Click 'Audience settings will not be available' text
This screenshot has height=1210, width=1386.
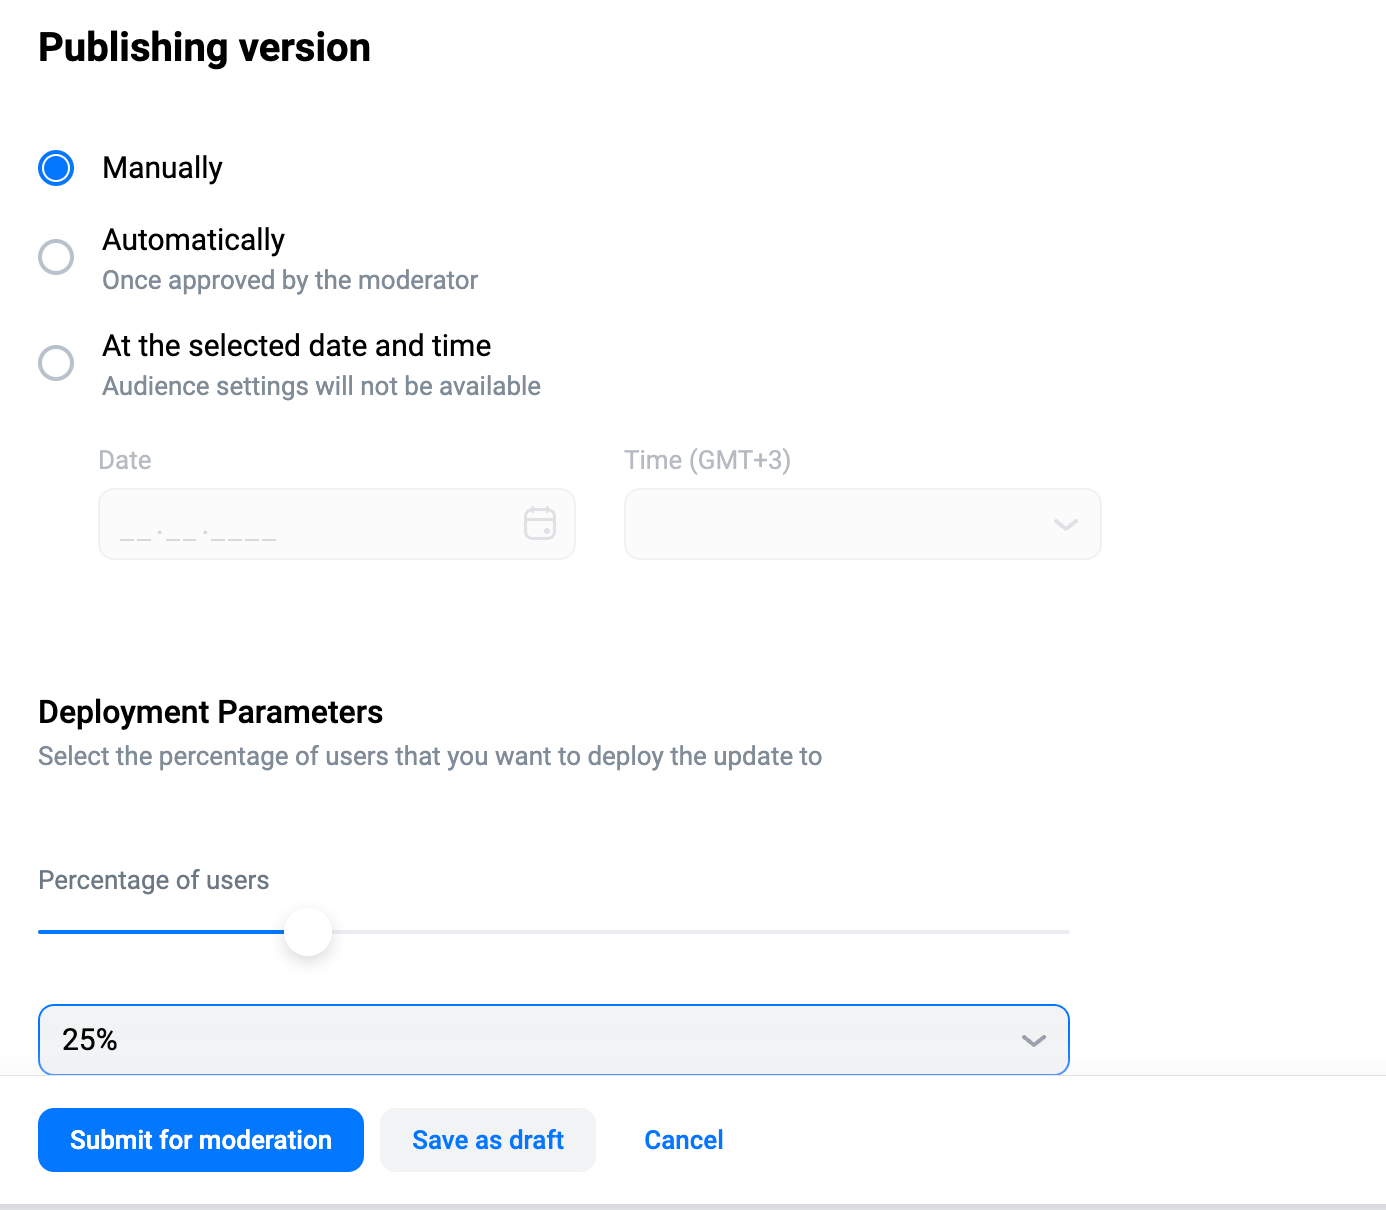(x=322, y=386)
